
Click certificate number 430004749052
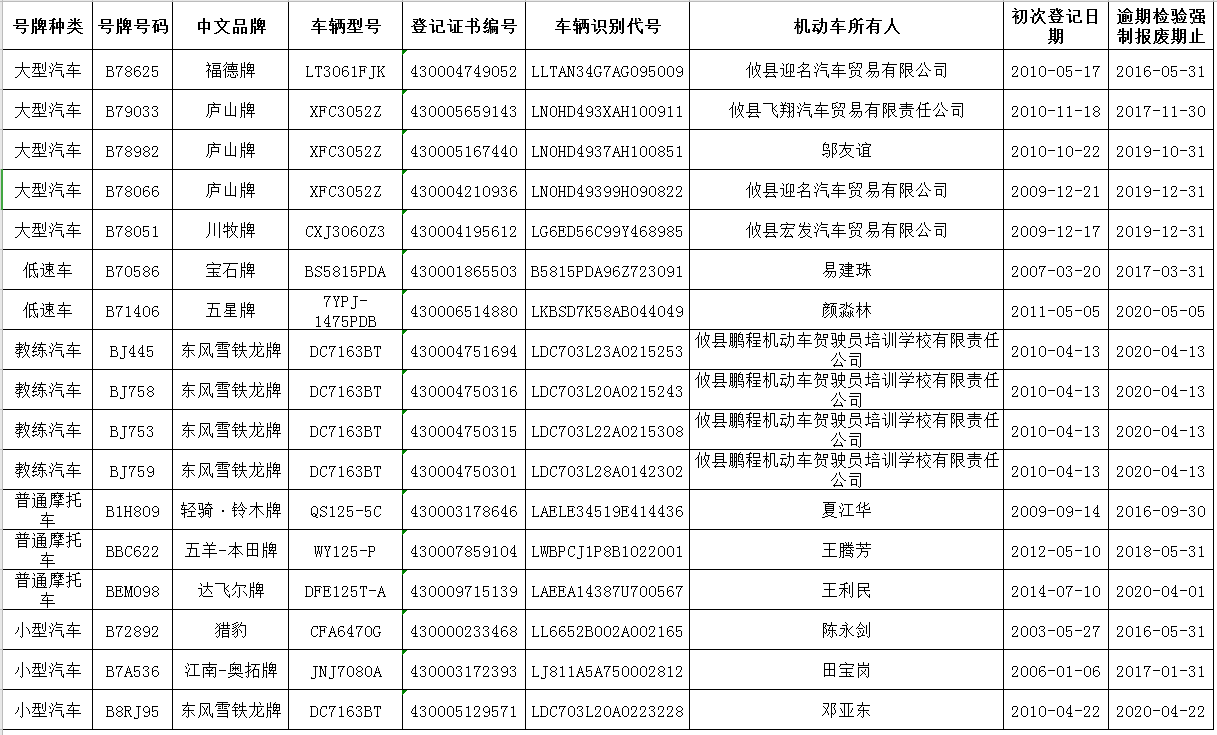point(464,71)
